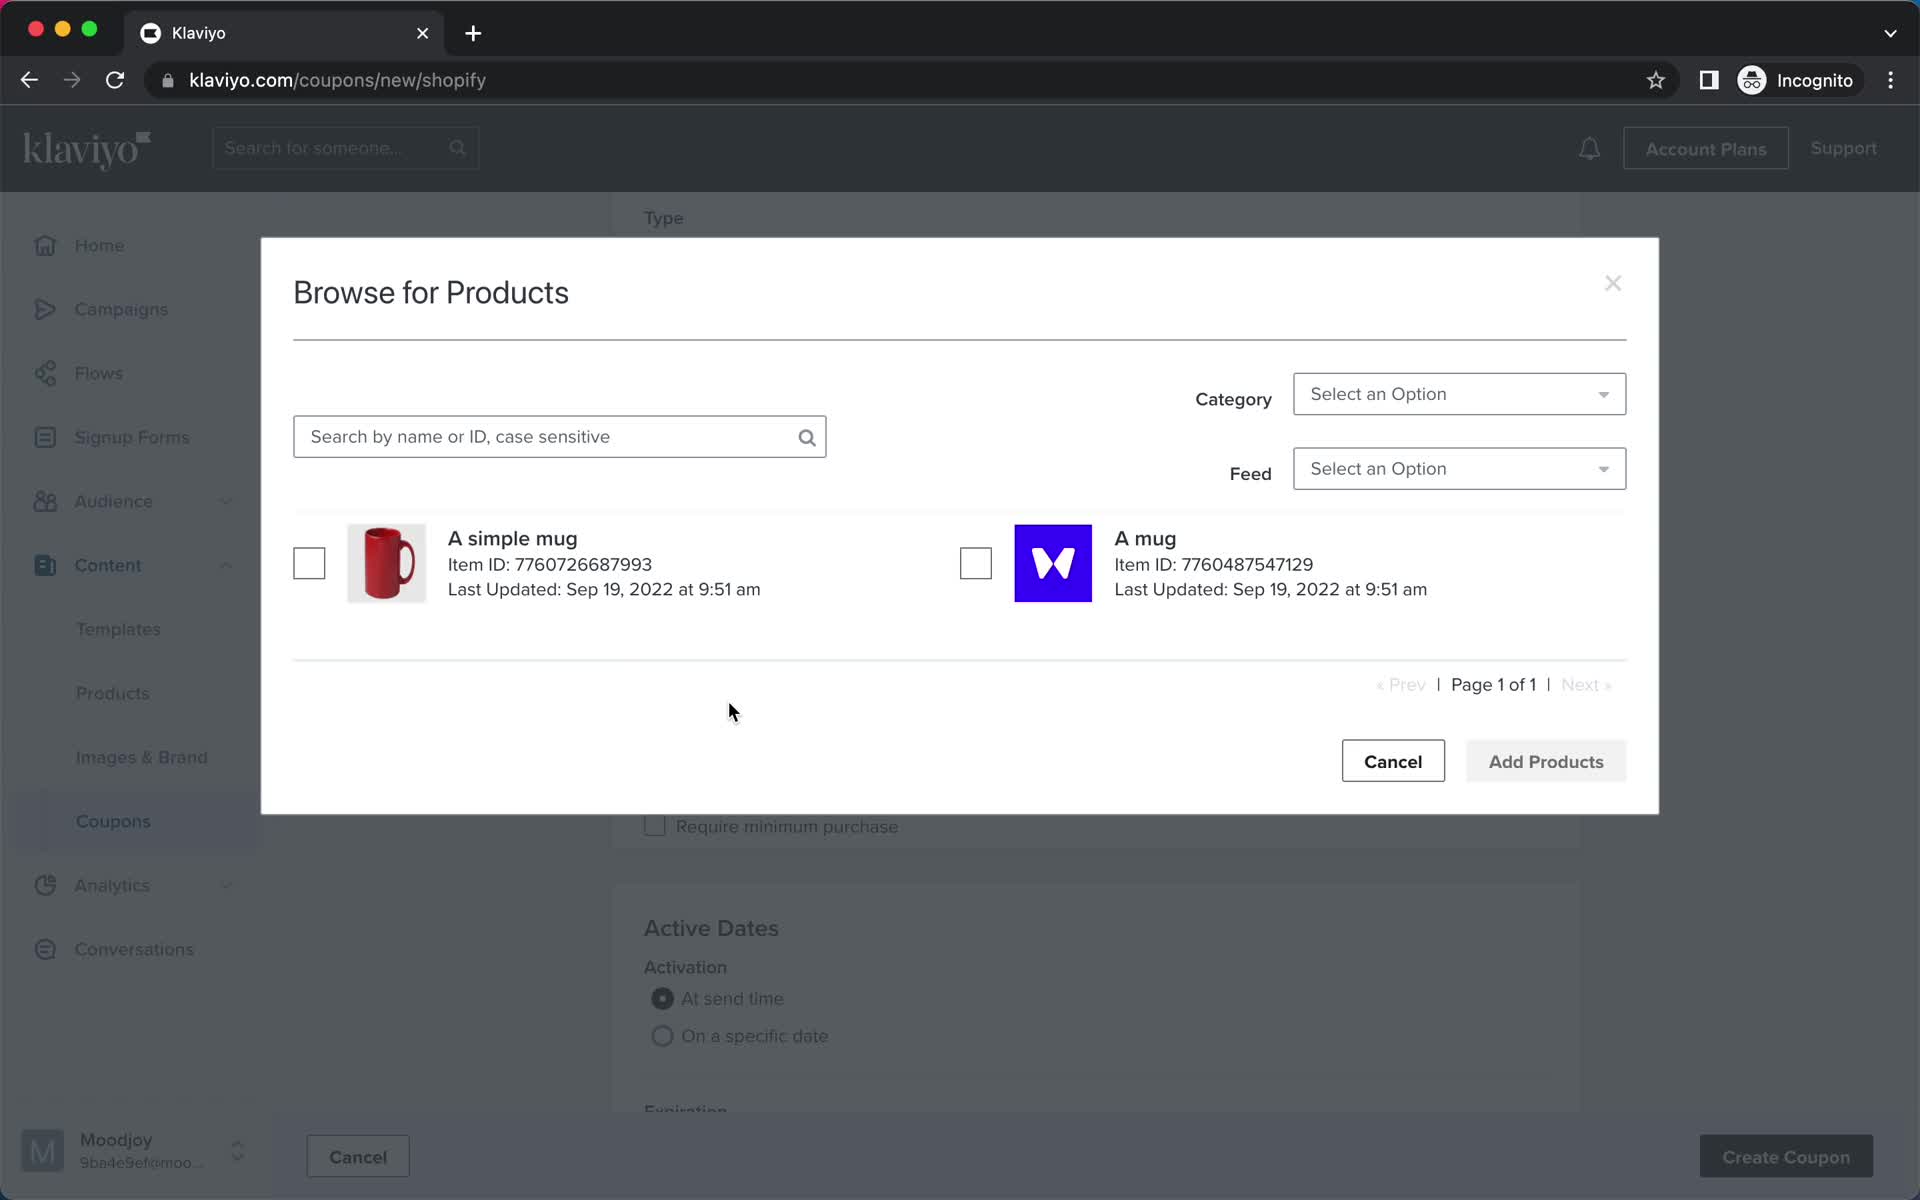Open the Flows section
Image resolution: width=1920 pixels, height=1200 pixels.
point(100,372)
